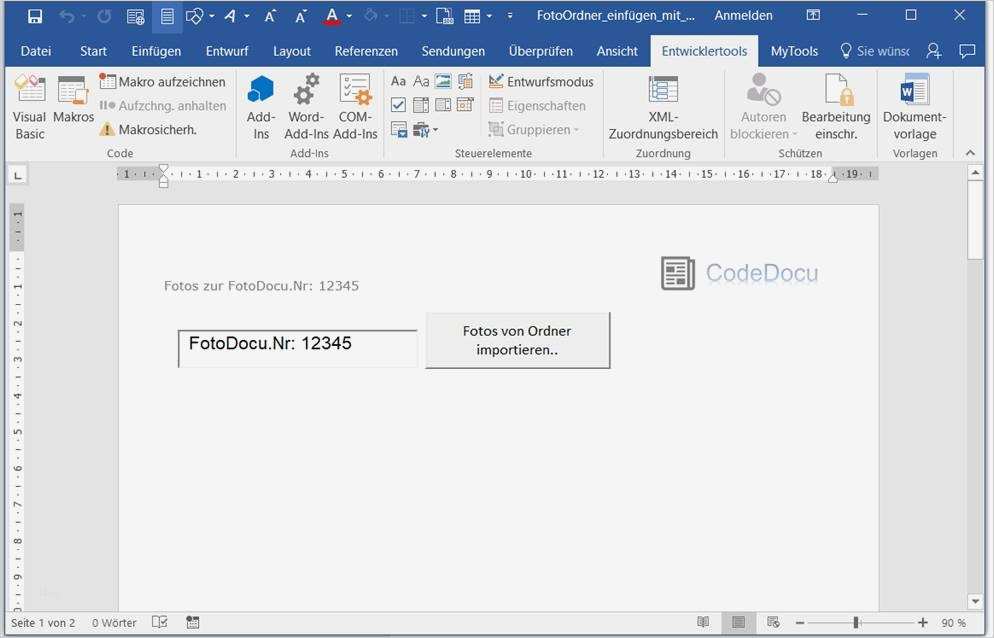The image size is (994, 638).
Task: Switch to the Start tab
Action: [93, 51]
